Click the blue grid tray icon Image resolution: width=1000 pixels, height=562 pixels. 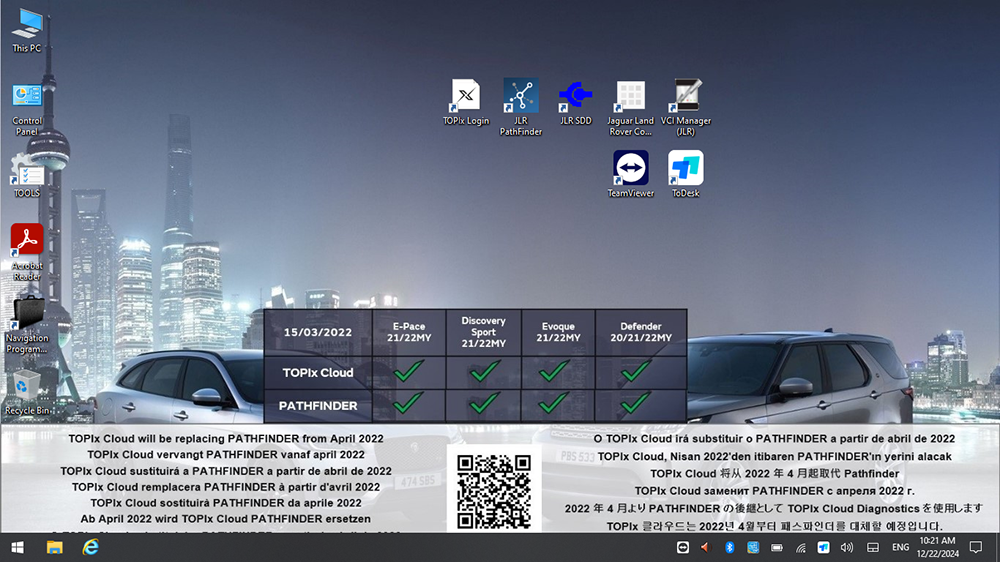(x=753, y=547)
